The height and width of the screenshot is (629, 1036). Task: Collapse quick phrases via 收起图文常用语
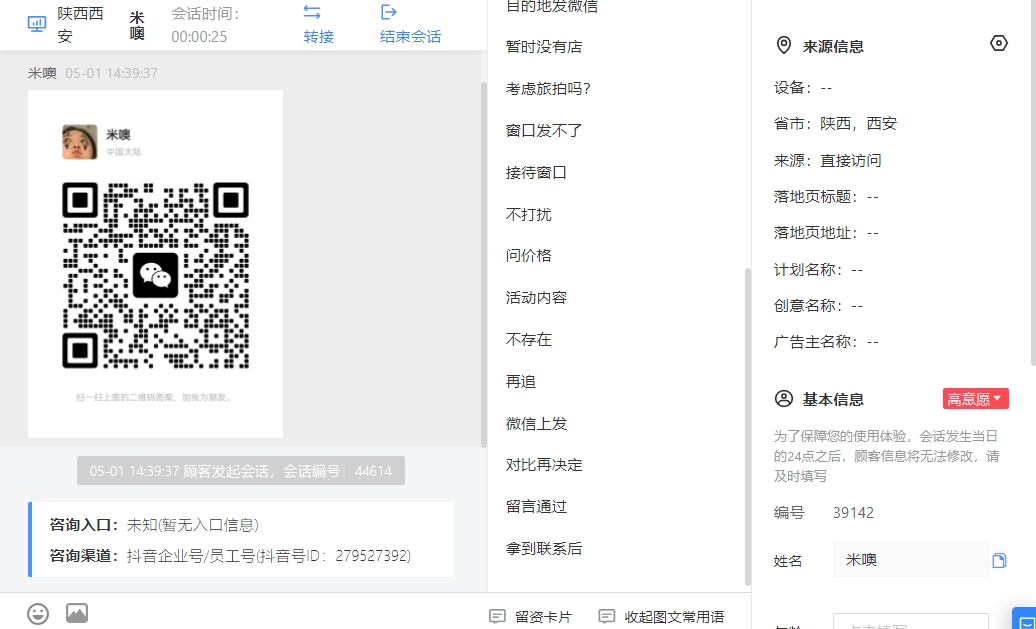pos(661,616)
